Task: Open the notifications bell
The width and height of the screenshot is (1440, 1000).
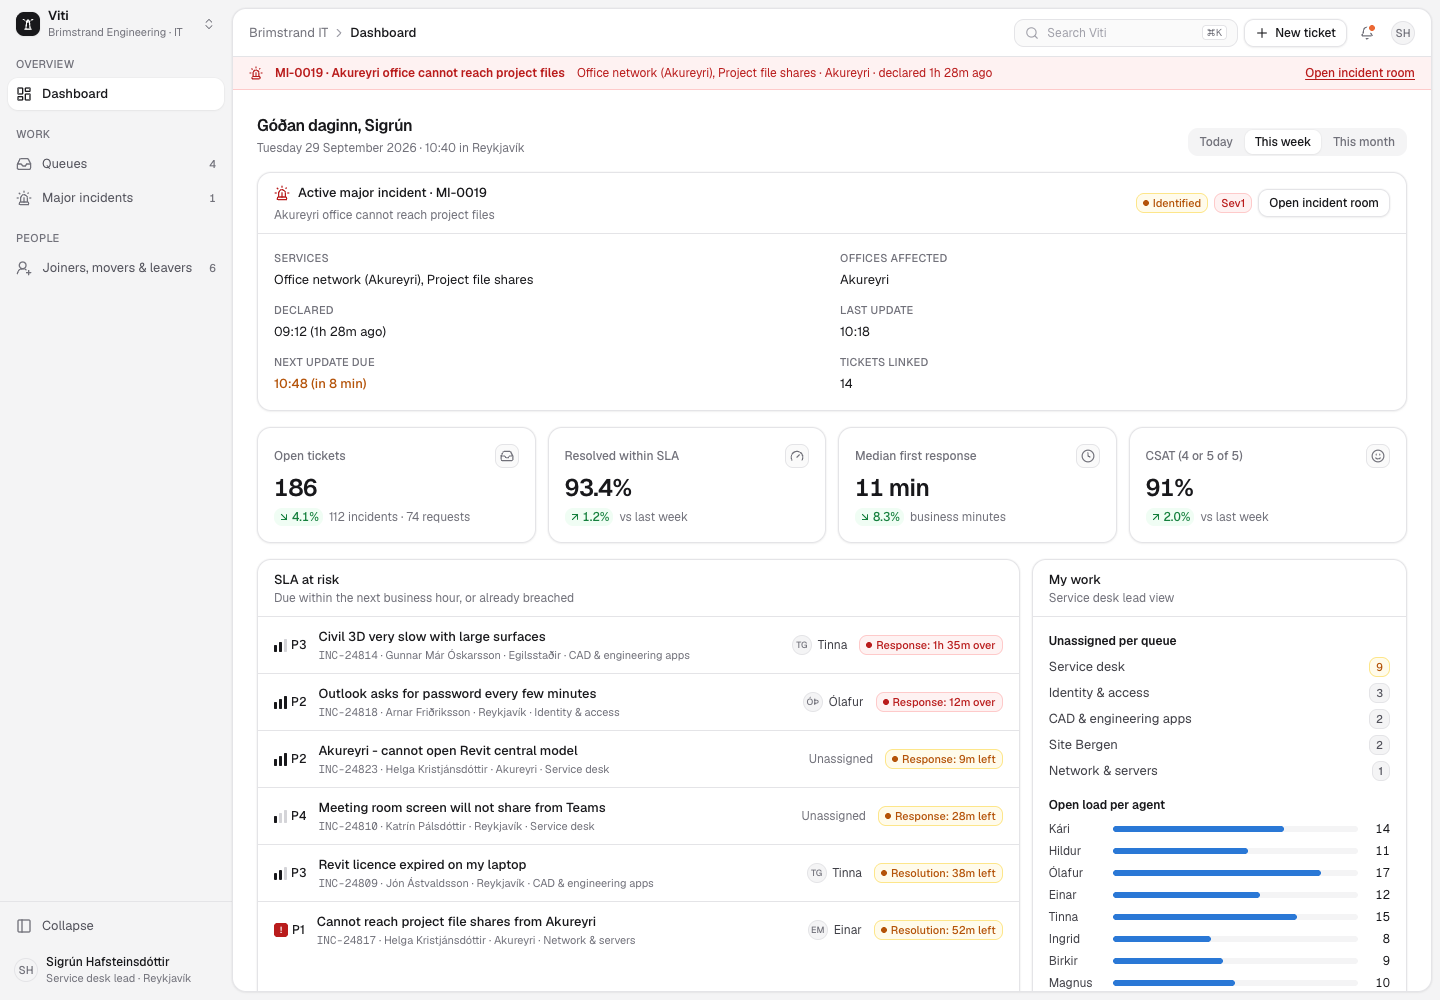Action: [x=1367, y=33]
